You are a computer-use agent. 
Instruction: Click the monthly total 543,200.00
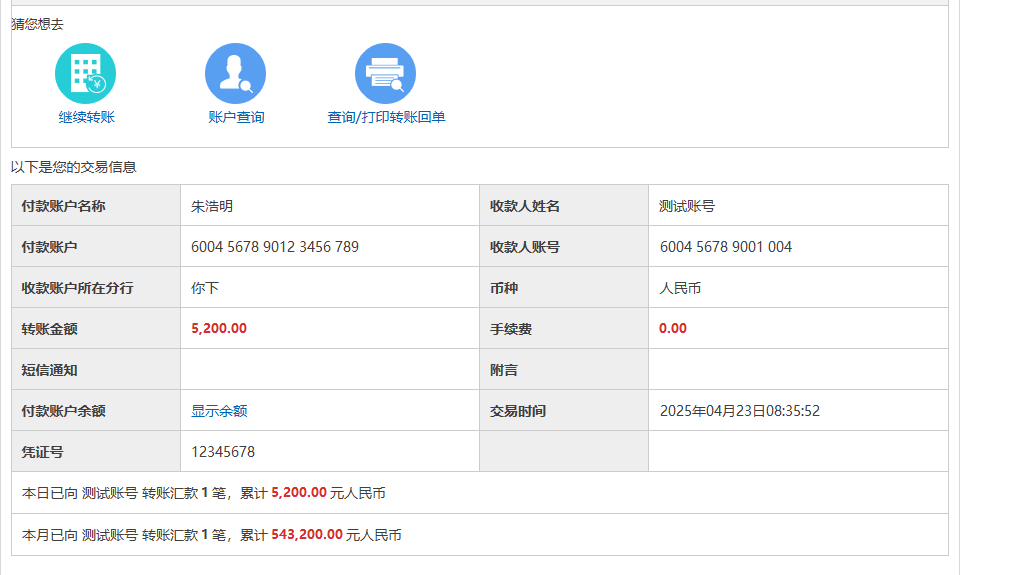[306, 535]
